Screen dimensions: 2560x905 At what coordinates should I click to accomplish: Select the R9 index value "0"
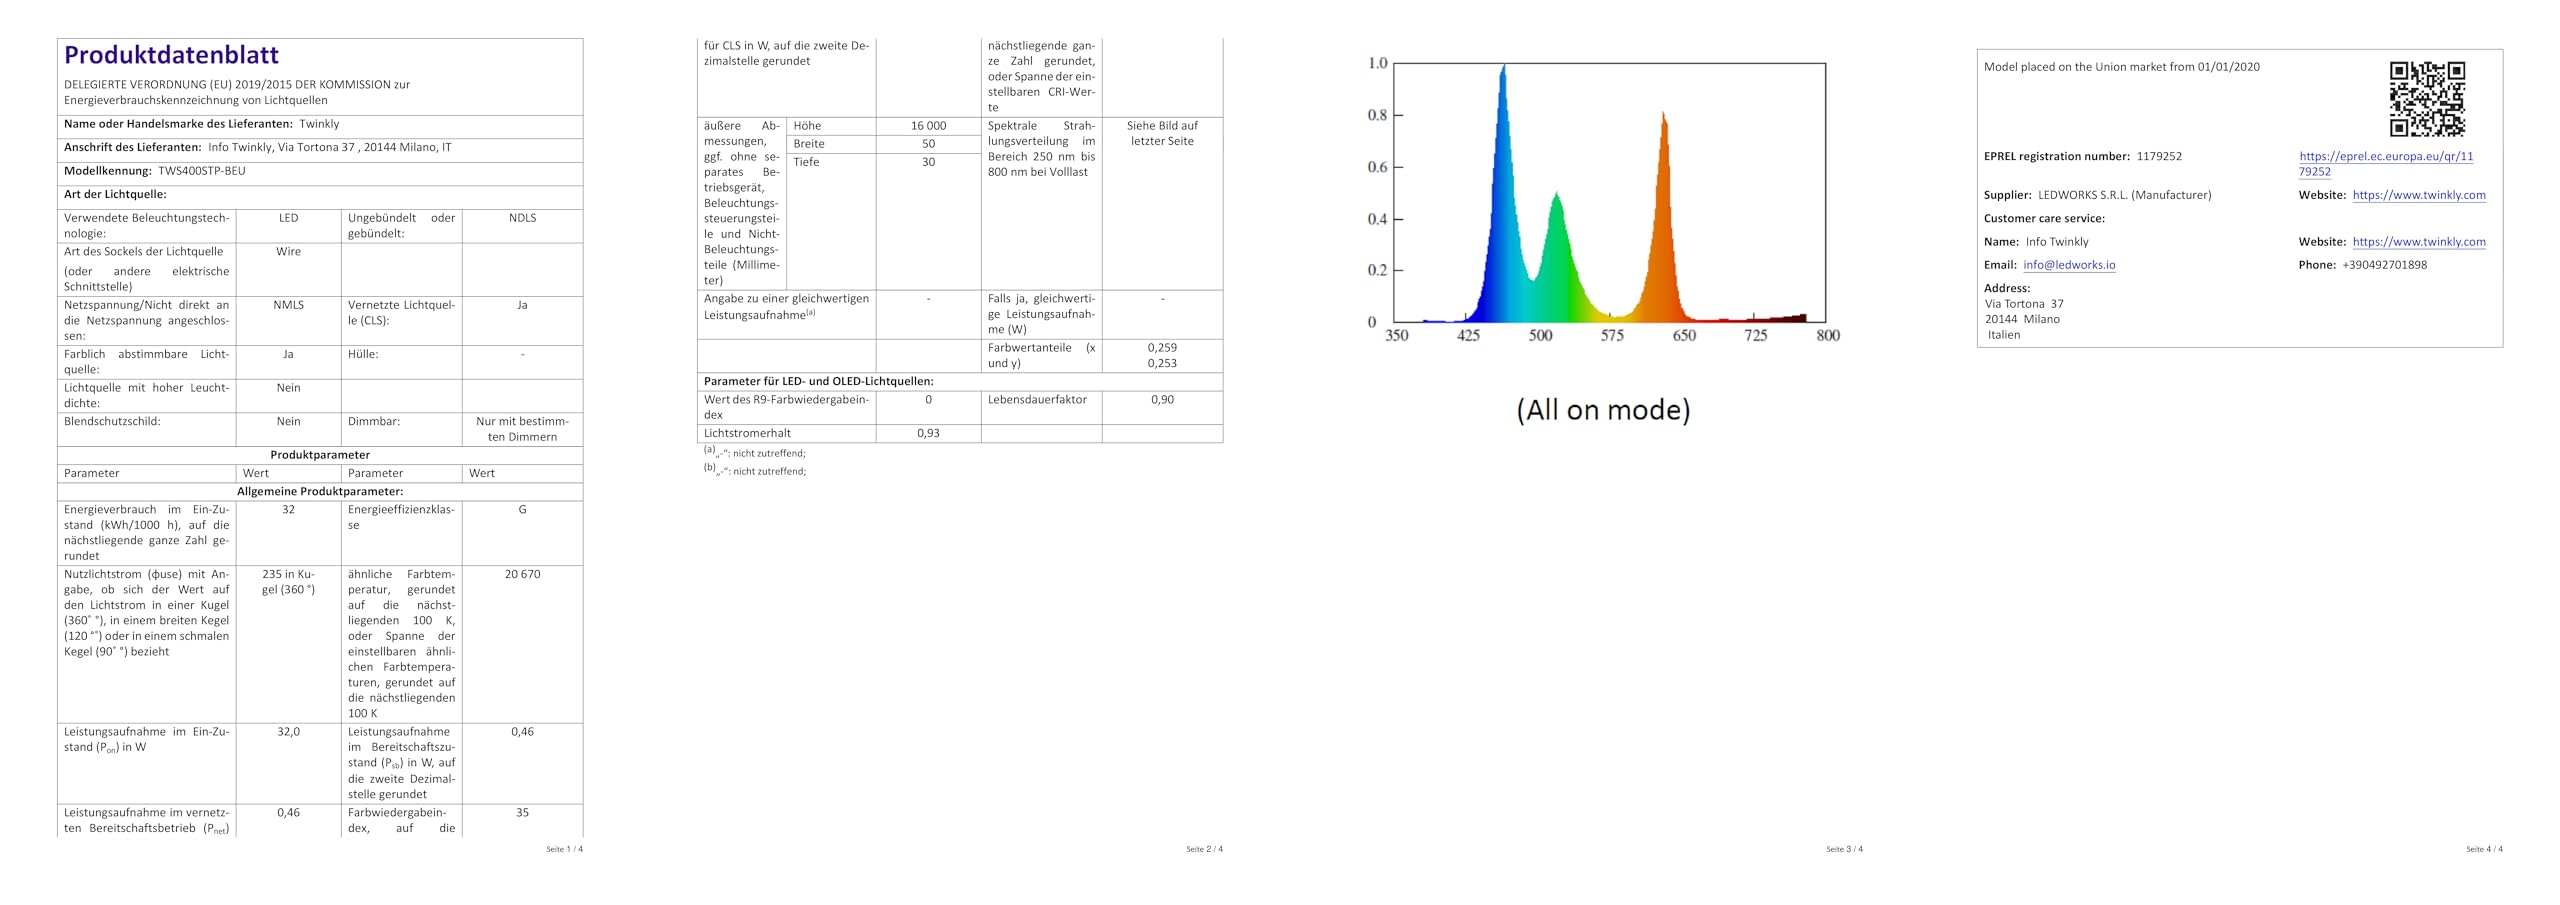[928, 400]
